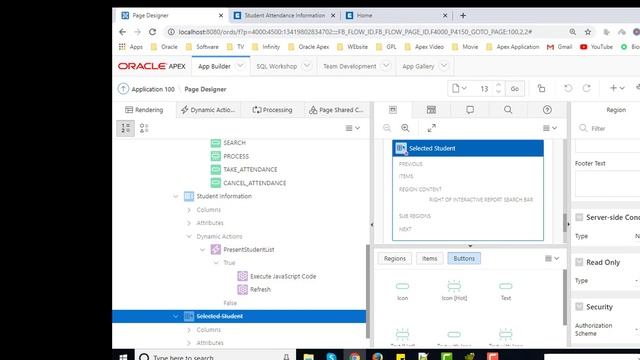Image resolution: width=640 pixels, height=360 pixels.
Task: Show the Regions gallery
Action: coord(395,258)
